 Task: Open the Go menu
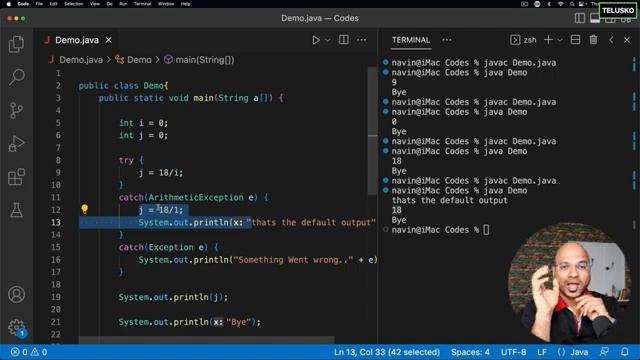(x=109, y=4)
